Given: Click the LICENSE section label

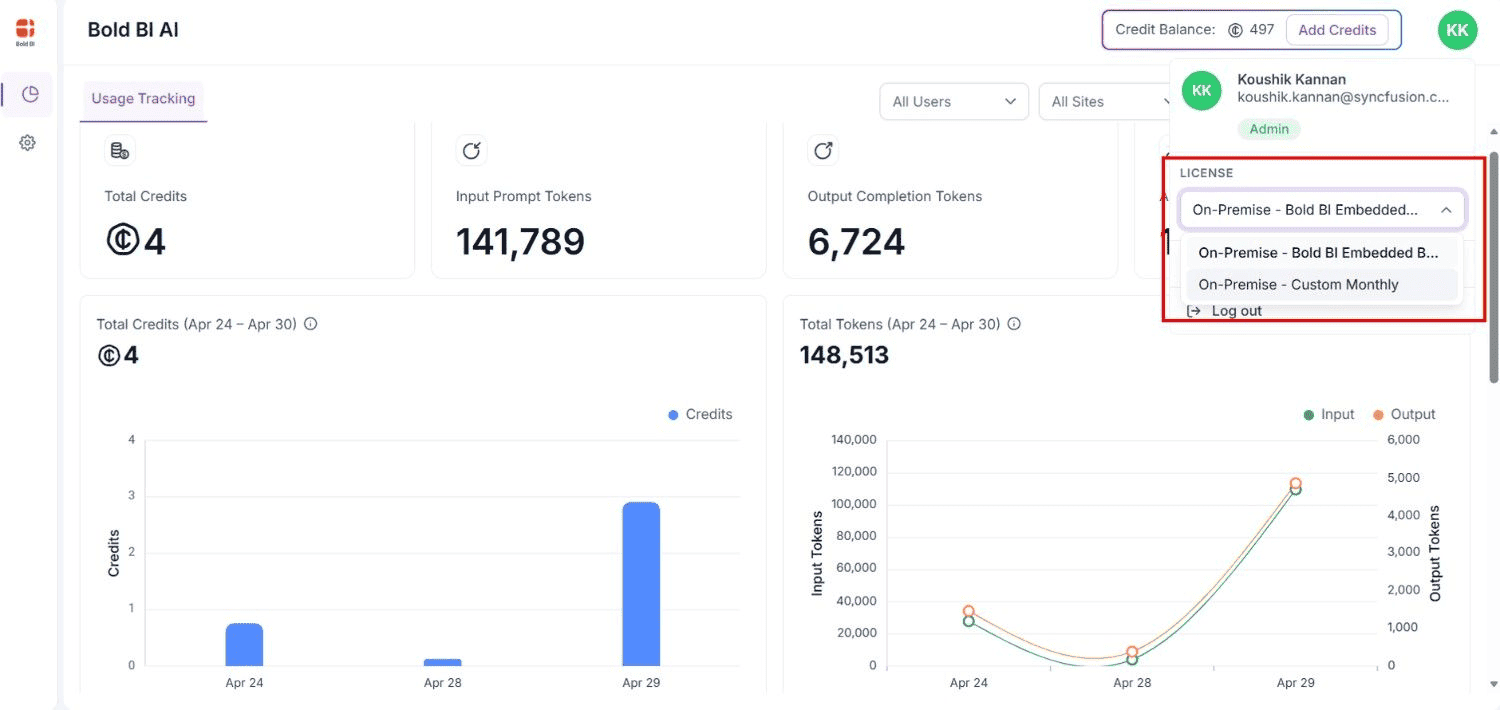Looking at the screenshot, I should coord(1206,173).
